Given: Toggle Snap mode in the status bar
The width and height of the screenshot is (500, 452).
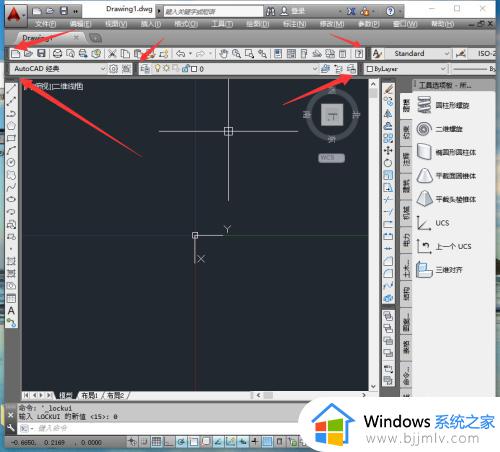Looking at the screenshot, I should click(144, 442).
